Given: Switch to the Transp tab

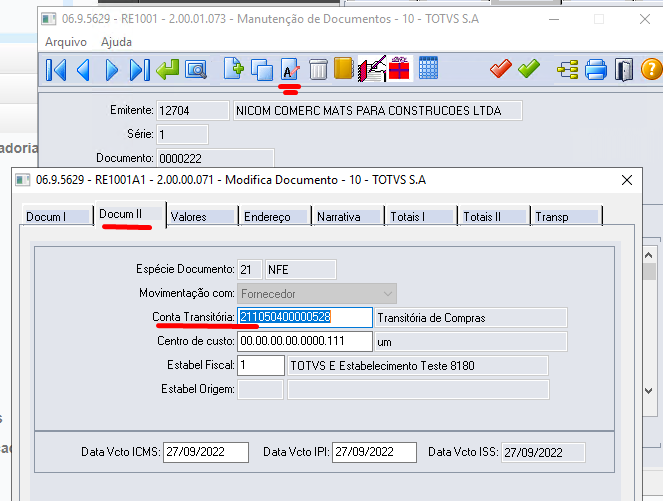Looking at the screenshot, I should pos(567,216).
